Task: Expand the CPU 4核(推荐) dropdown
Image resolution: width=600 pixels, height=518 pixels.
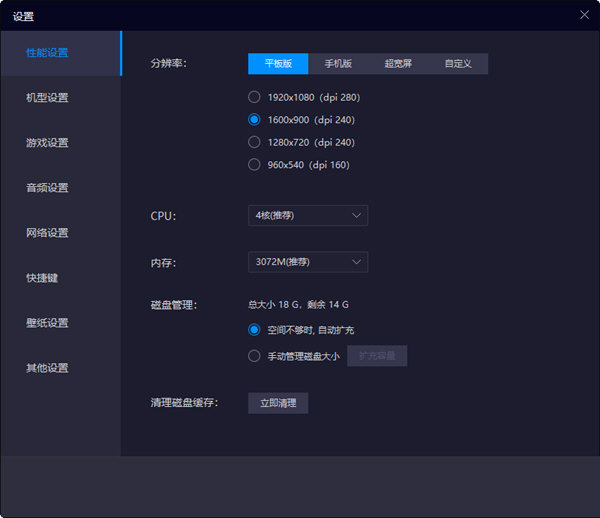Action: (308, 216)
